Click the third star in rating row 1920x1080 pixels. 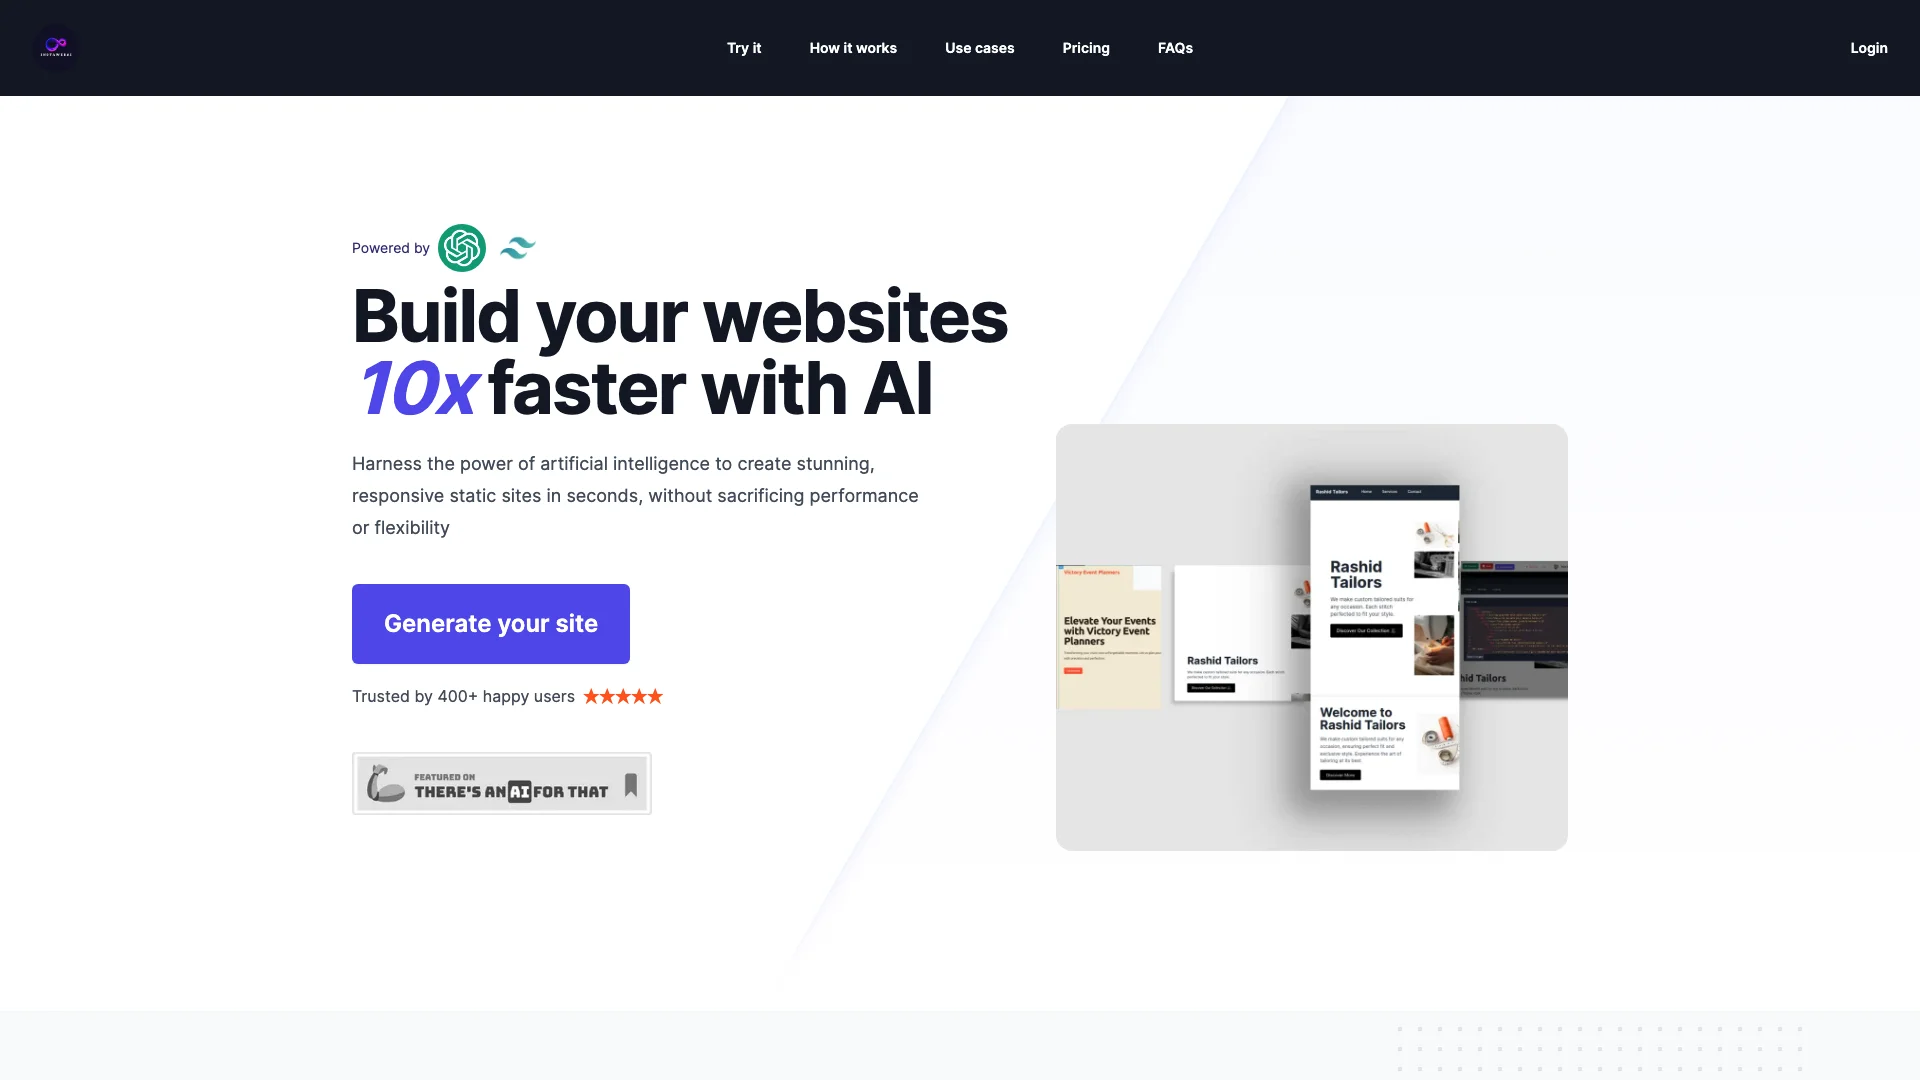click(x=621, y=696)
